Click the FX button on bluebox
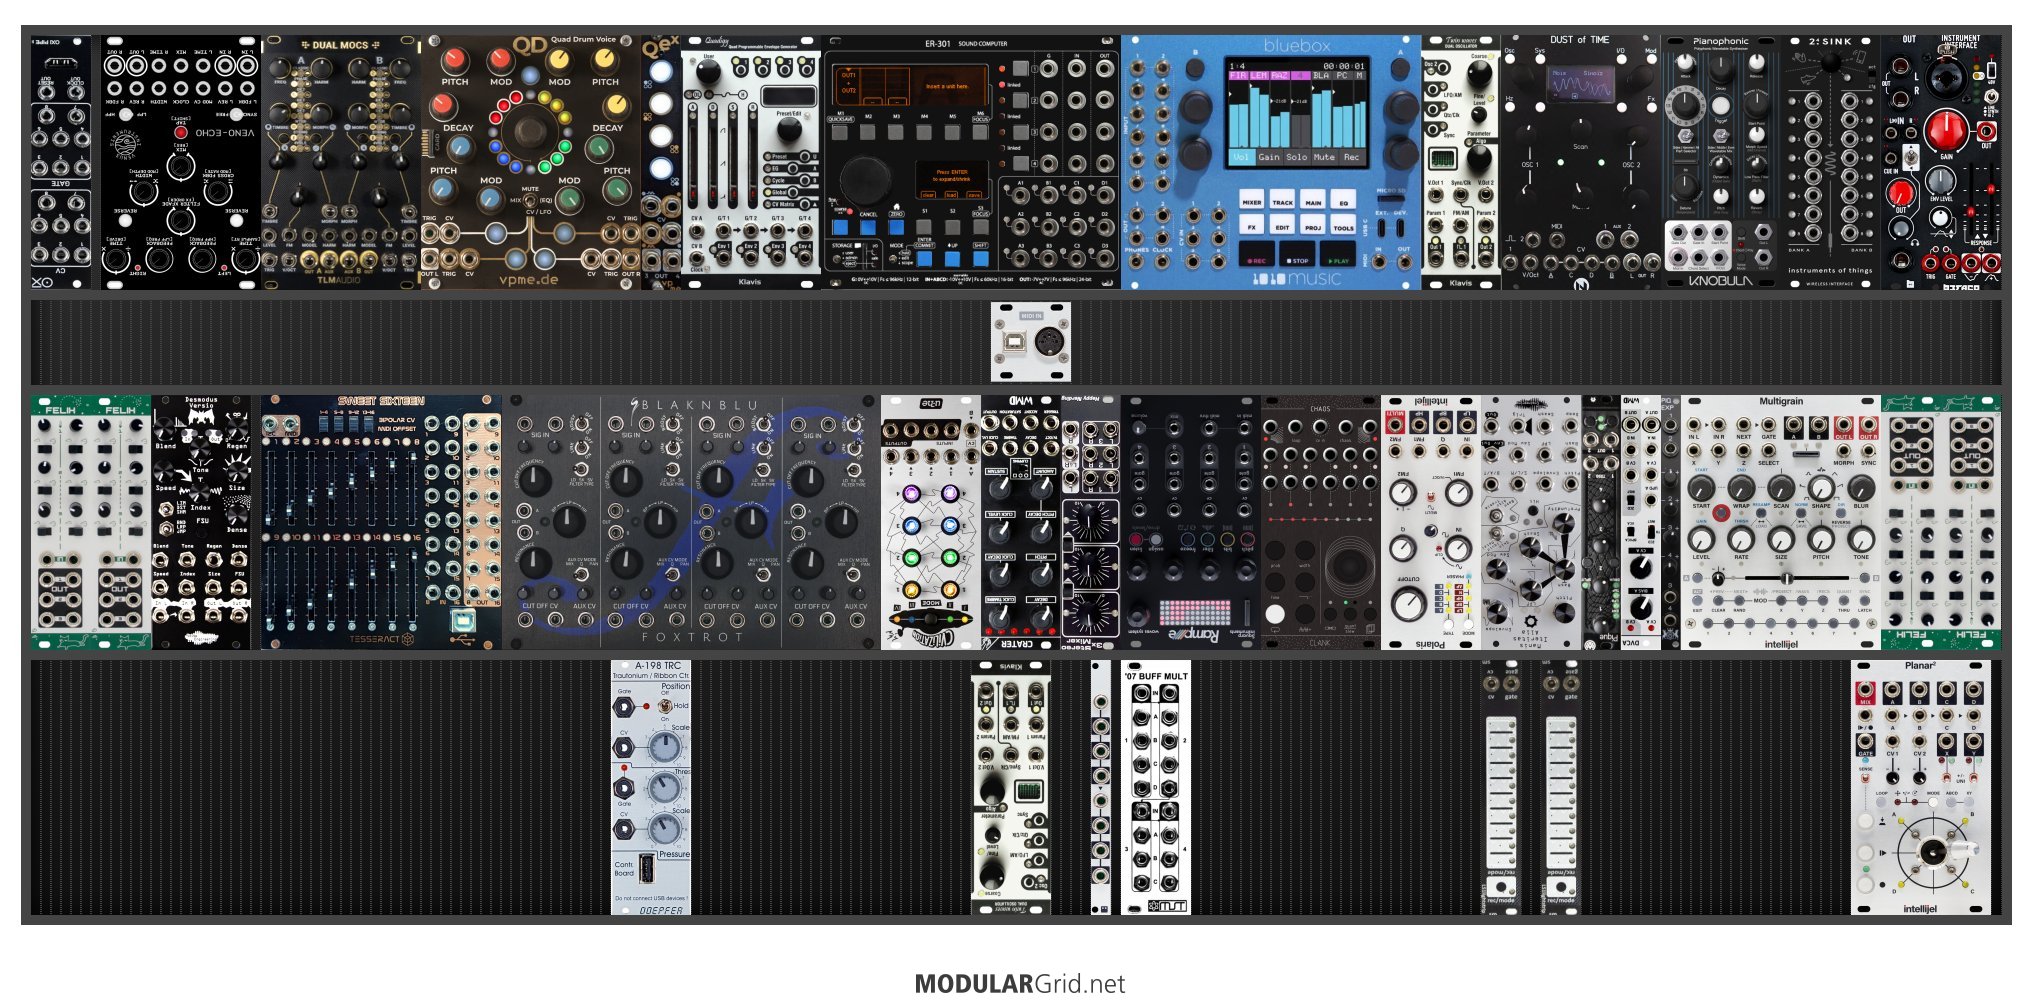 1252,226
